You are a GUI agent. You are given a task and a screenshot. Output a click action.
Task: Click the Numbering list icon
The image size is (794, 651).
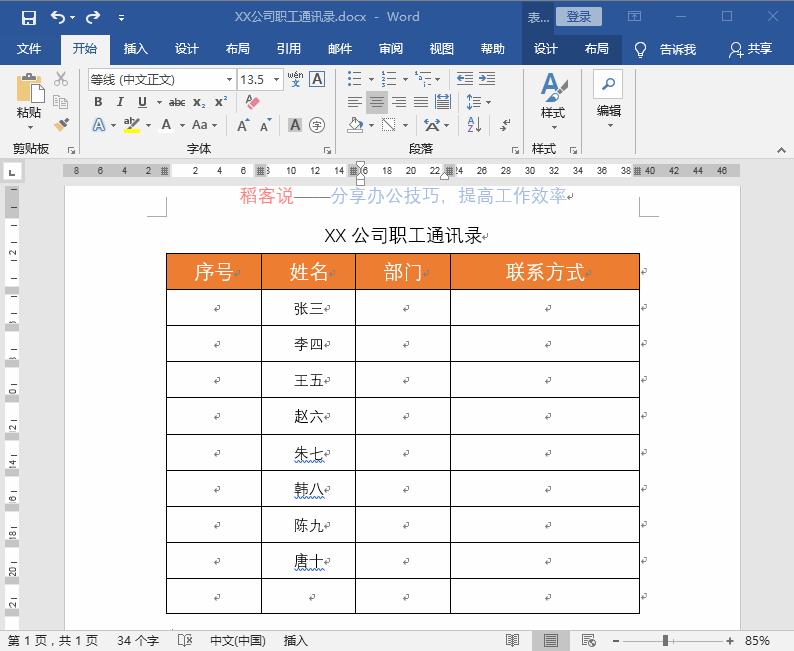389,79
